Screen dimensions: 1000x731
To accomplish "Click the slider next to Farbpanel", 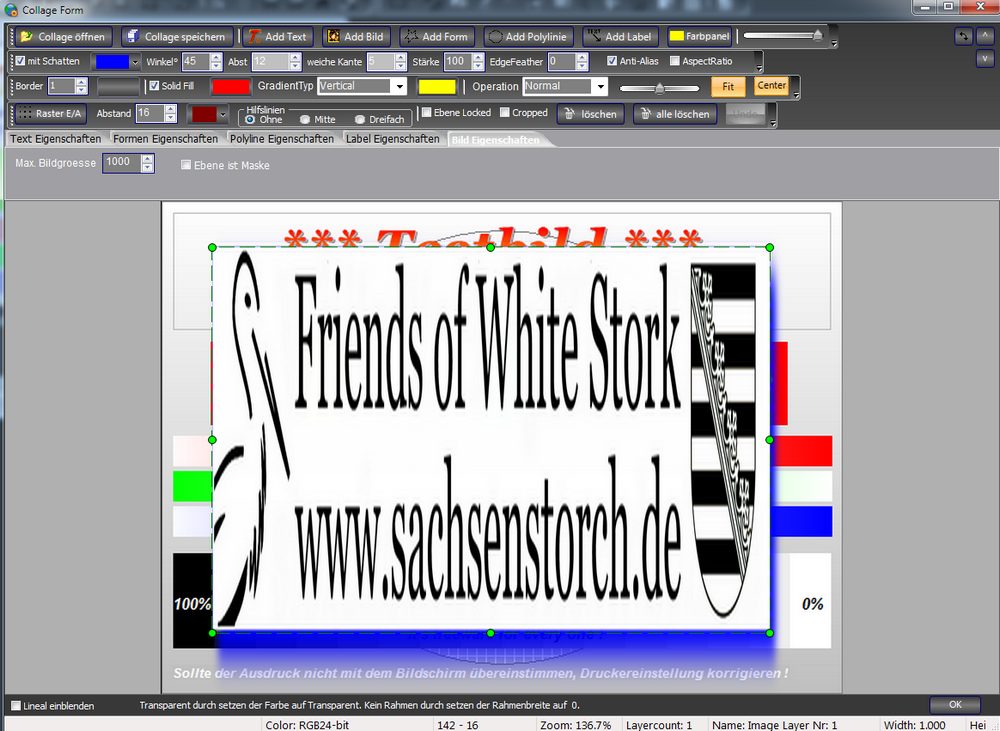I will click(783, 36).
